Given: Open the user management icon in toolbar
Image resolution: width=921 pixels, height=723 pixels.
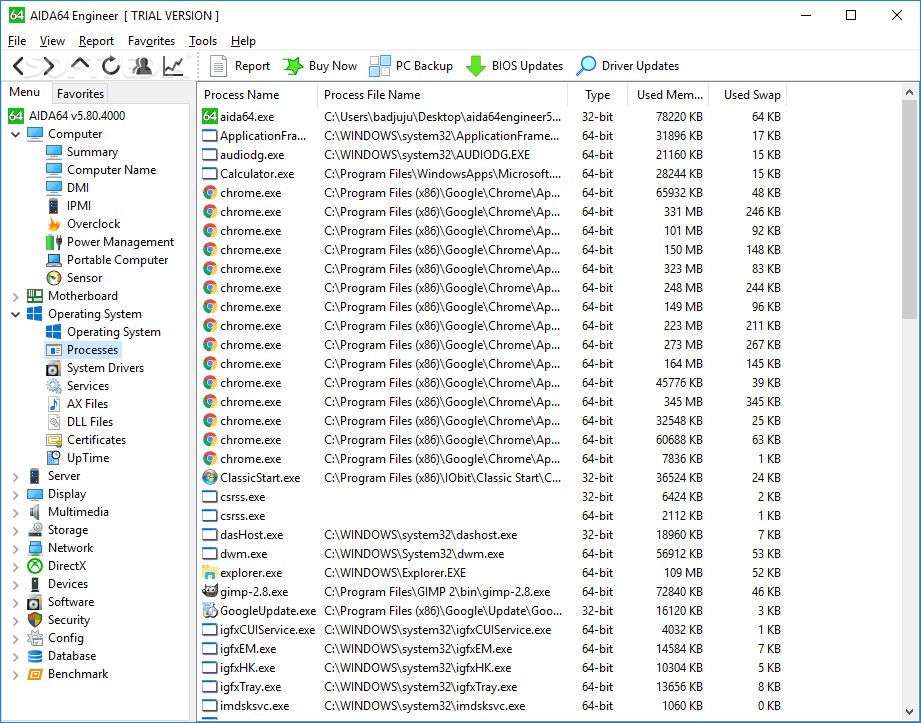Looking at the screenshot, I should coord(142,66).
